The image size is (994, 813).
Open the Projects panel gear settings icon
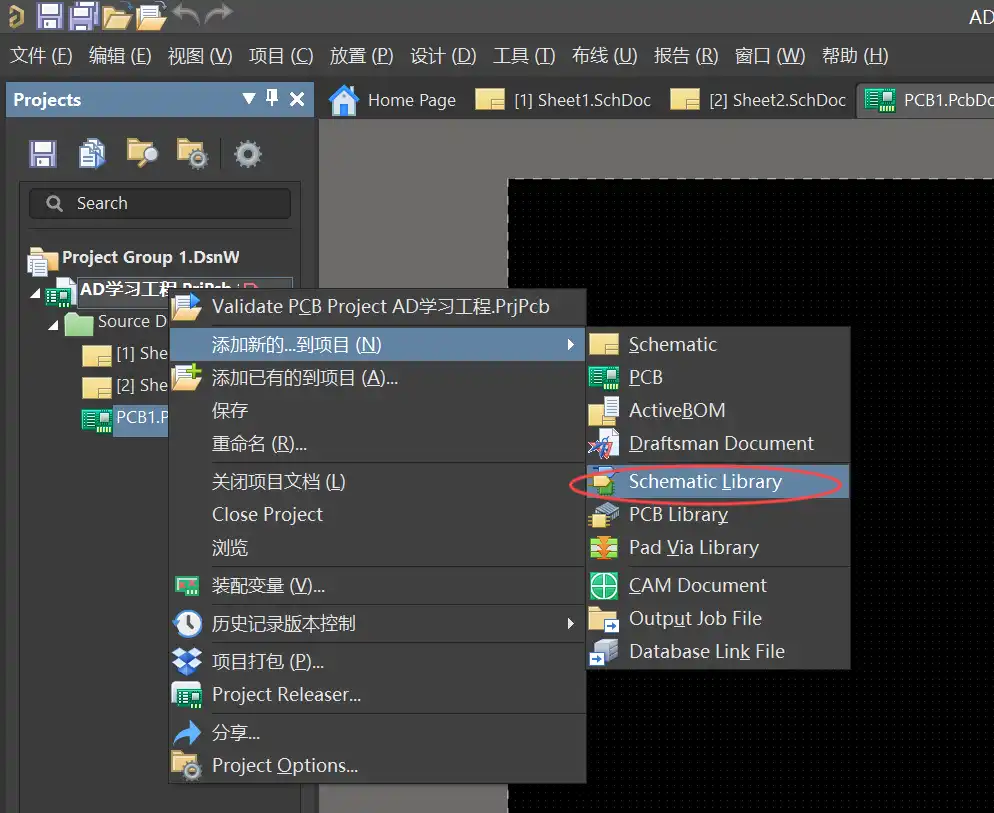[x=247, y=153]
